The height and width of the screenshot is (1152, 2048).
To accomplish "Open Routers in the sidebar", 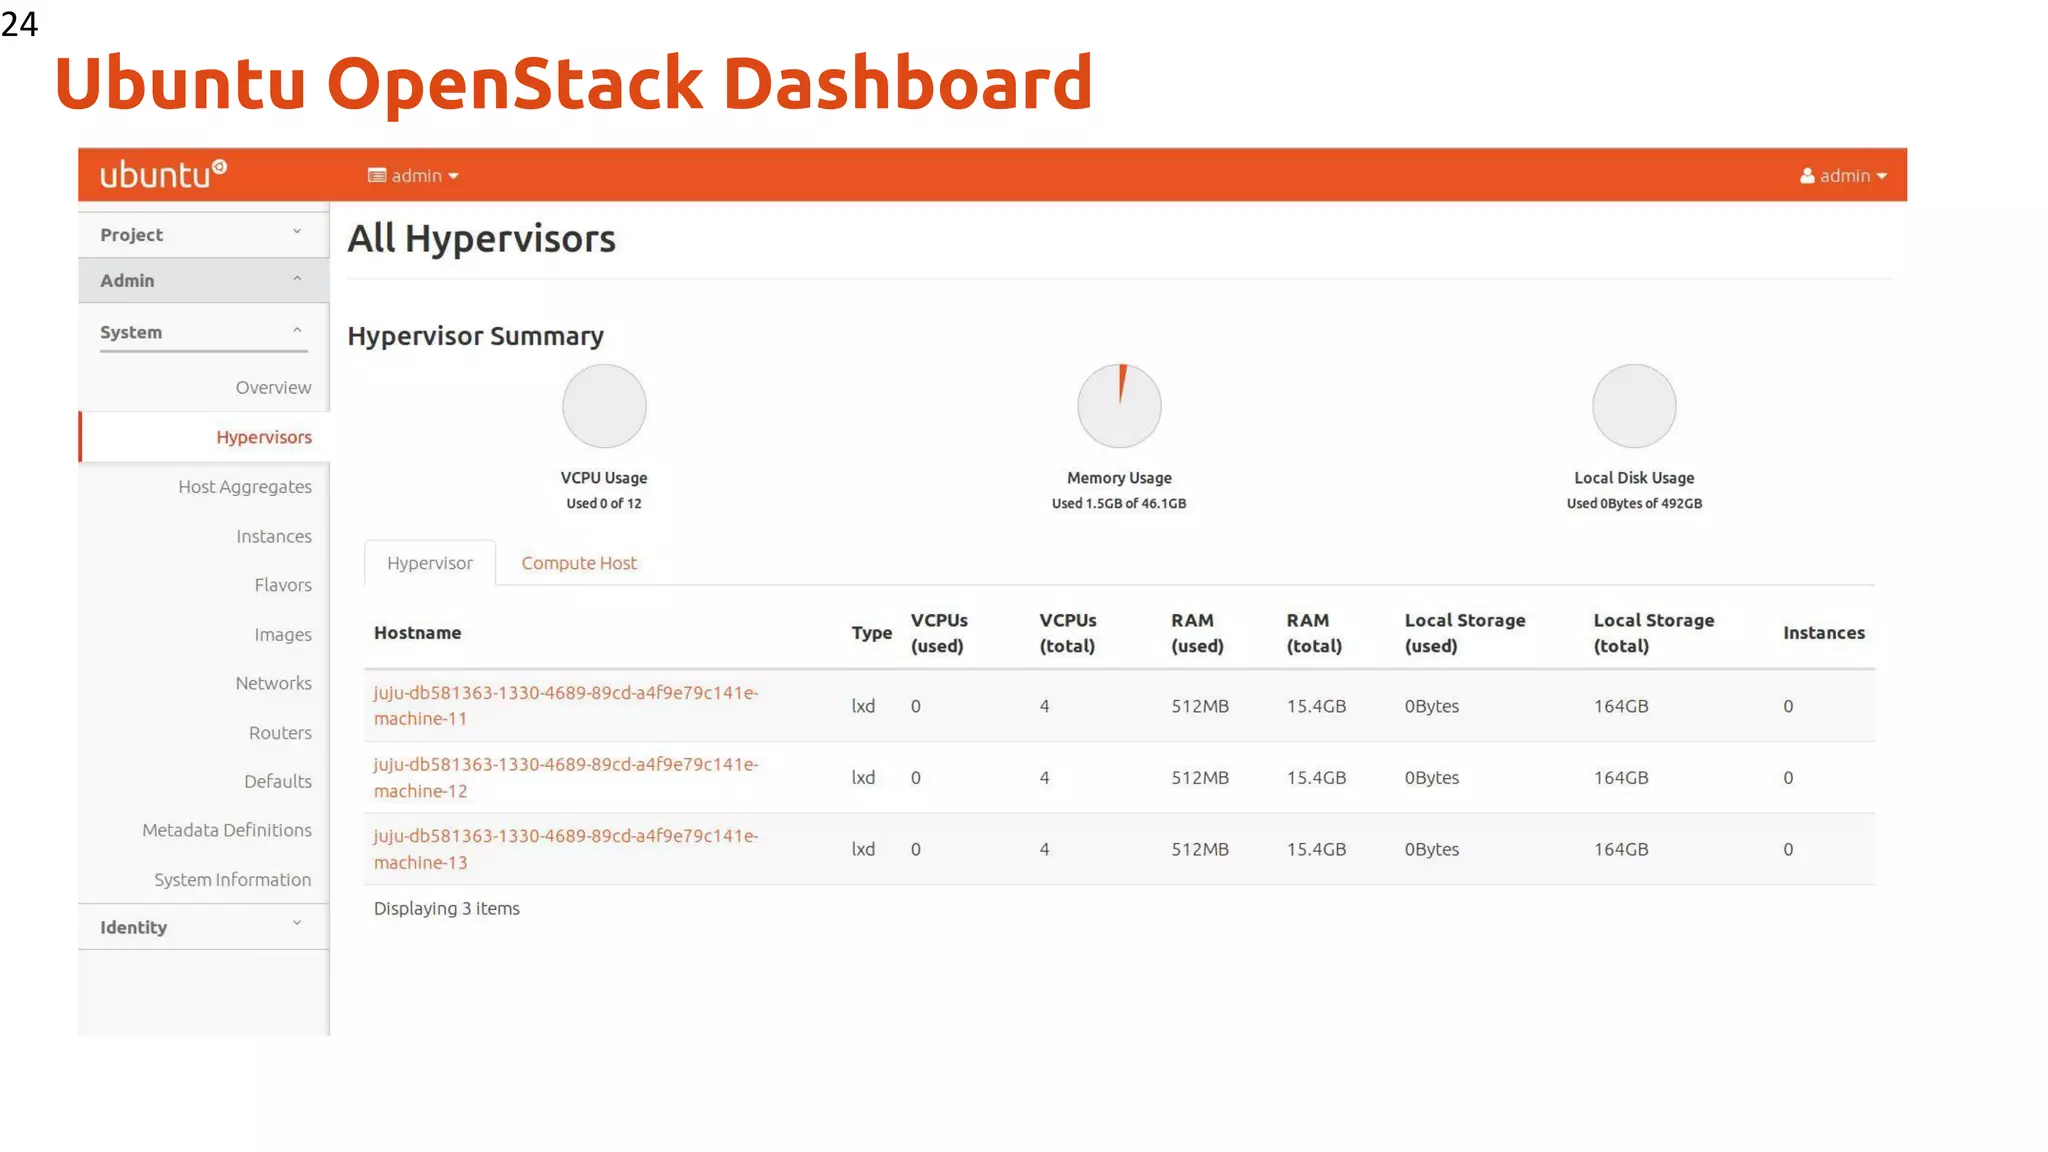I will [x=280, y=733].
